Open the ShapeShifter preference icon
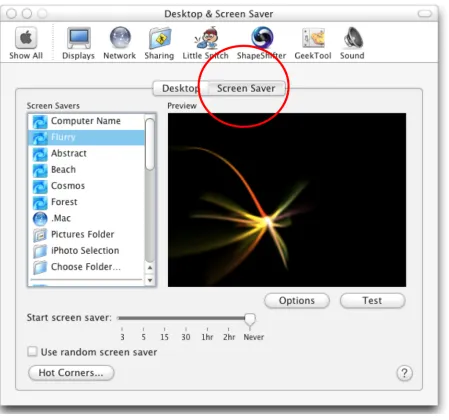This screenshot has height=420, width=449. point(262,44)
